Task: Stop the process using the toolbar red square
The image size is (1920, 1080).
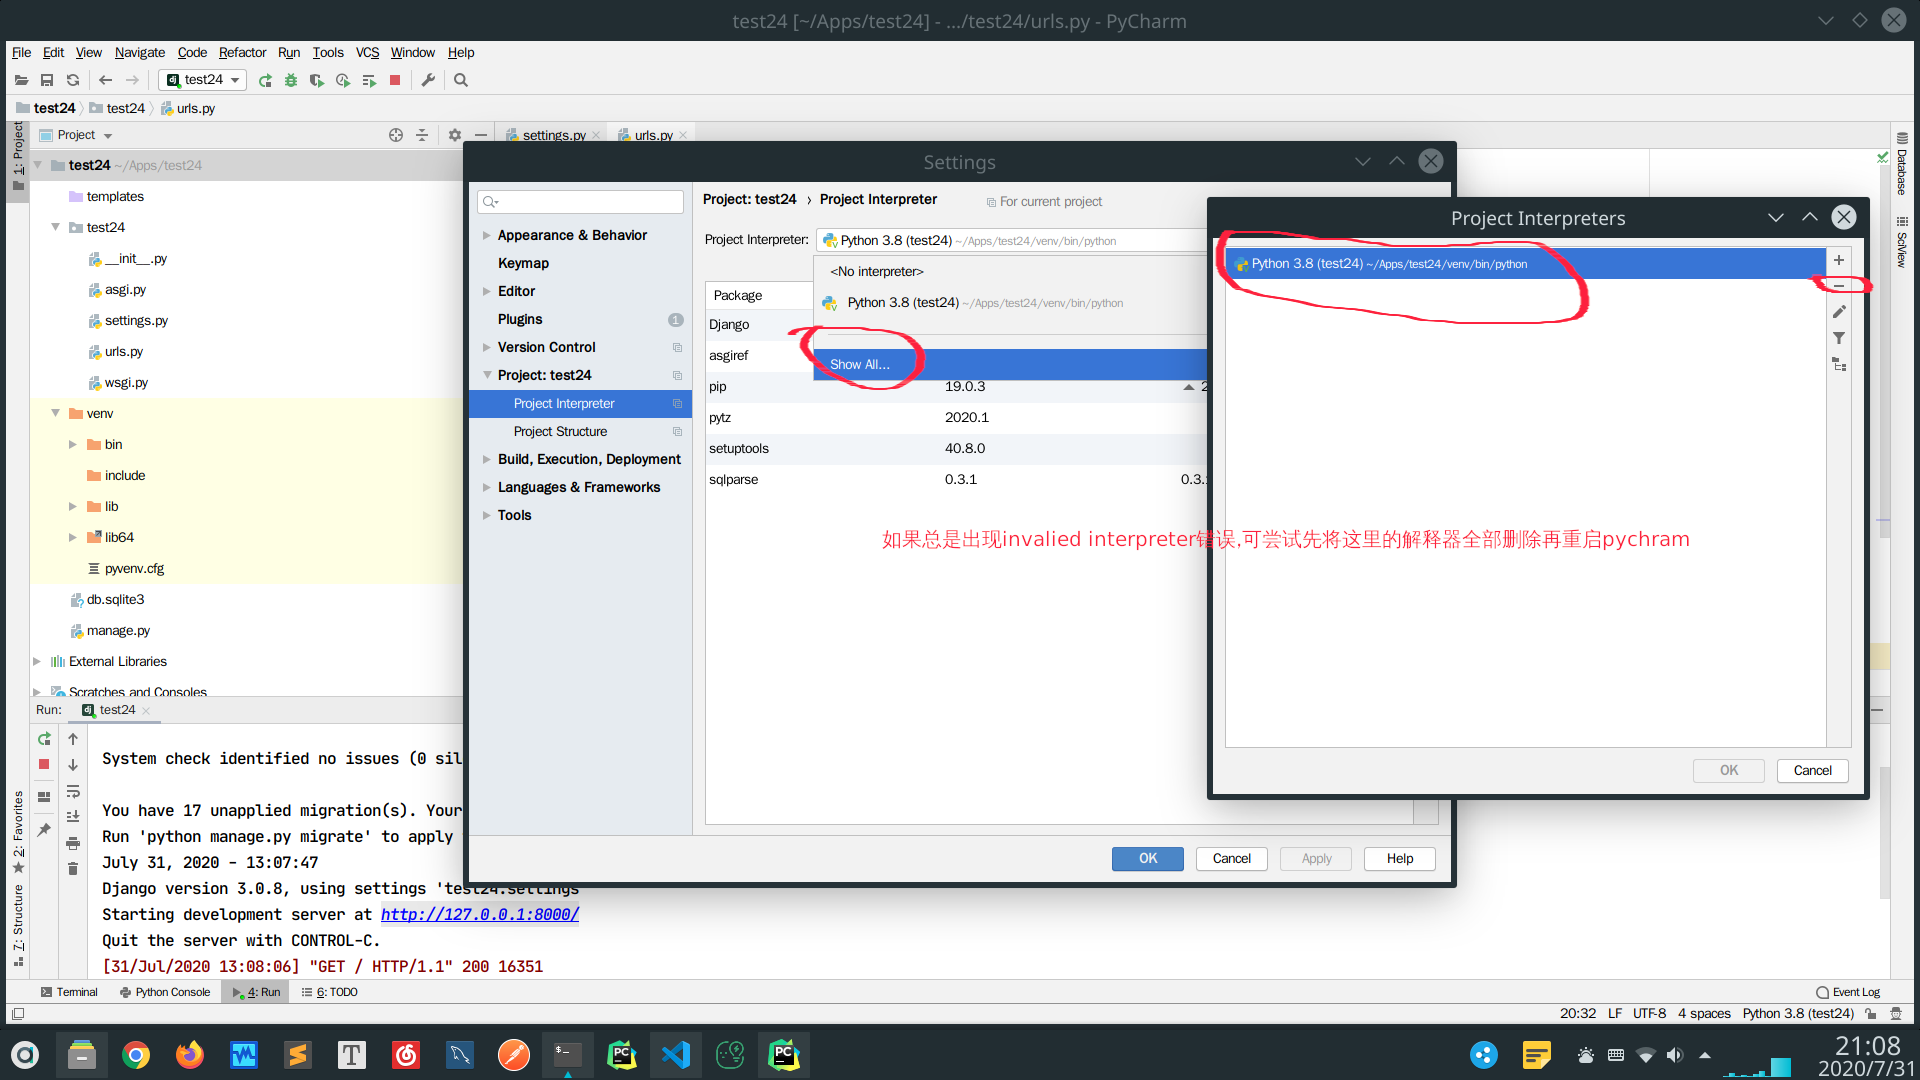Action: pyautogui.click(x=395, y=80)
